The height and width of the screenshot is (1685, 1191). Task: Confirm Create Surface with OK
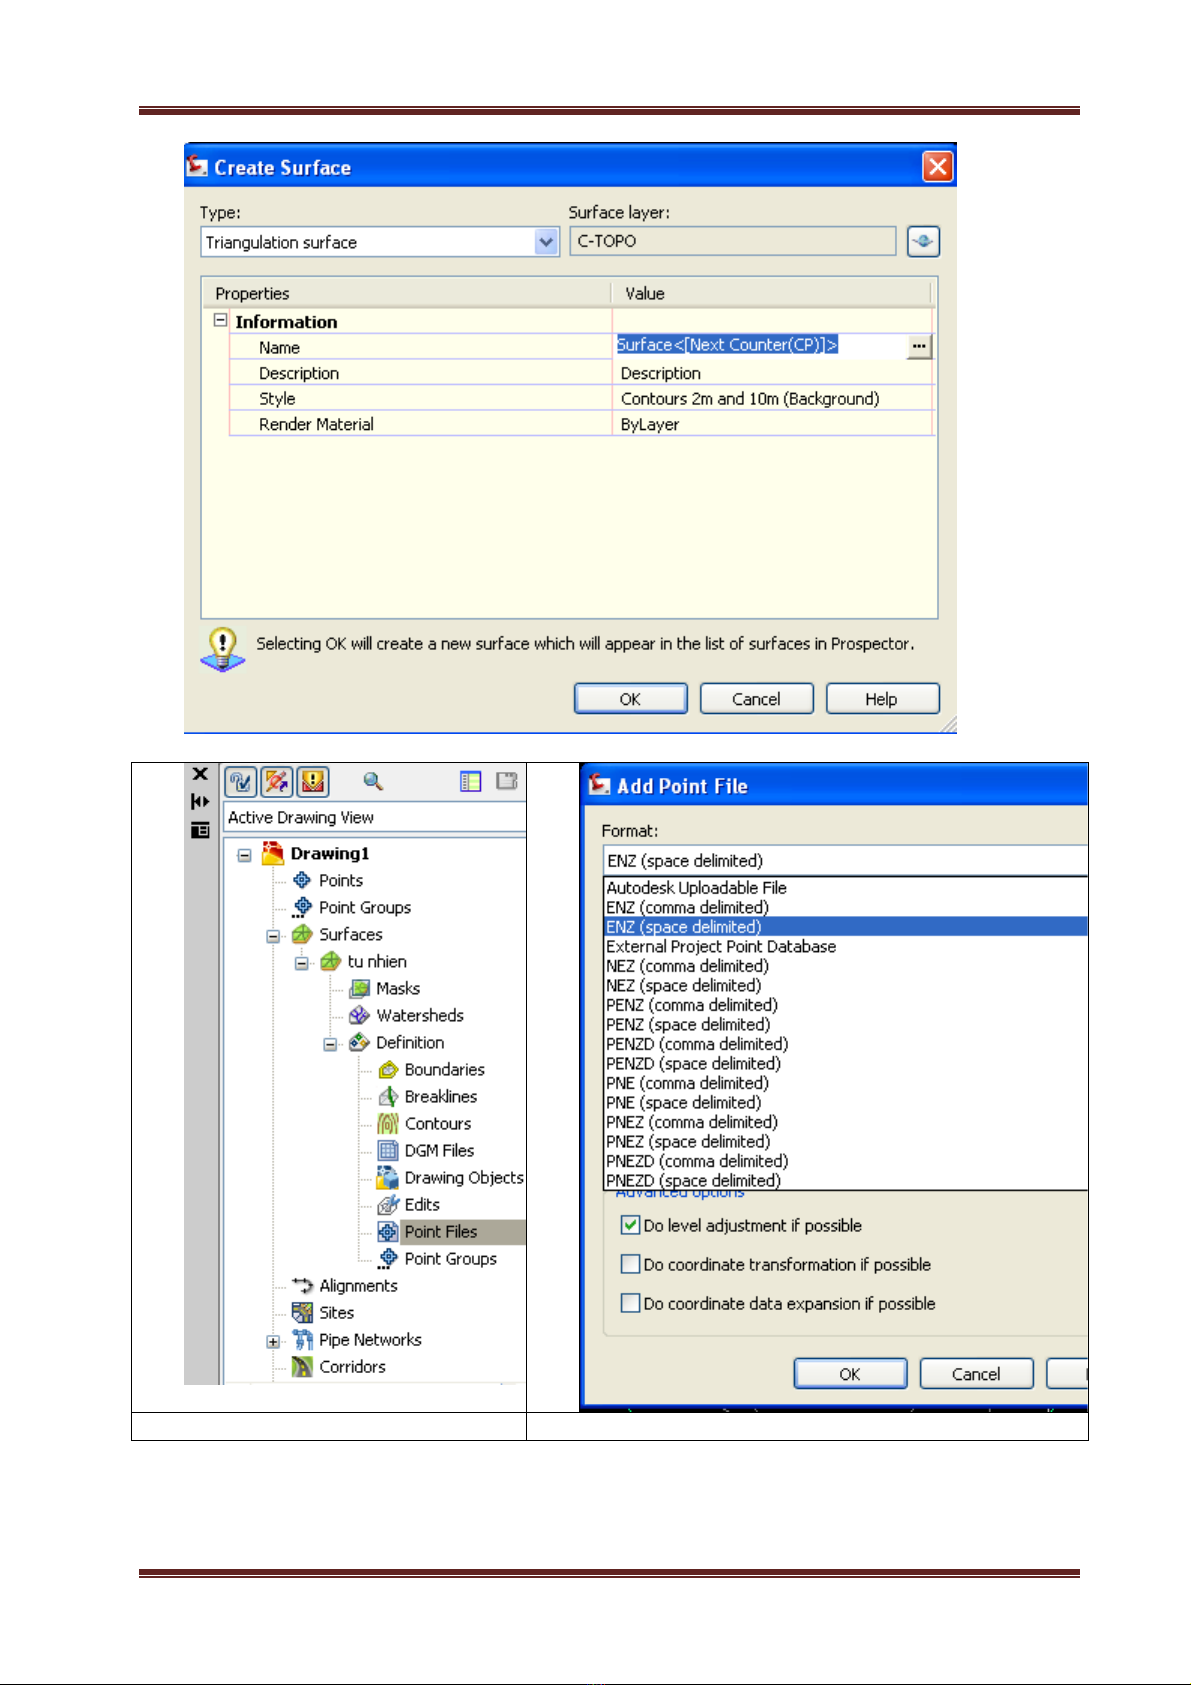(630, 699)
